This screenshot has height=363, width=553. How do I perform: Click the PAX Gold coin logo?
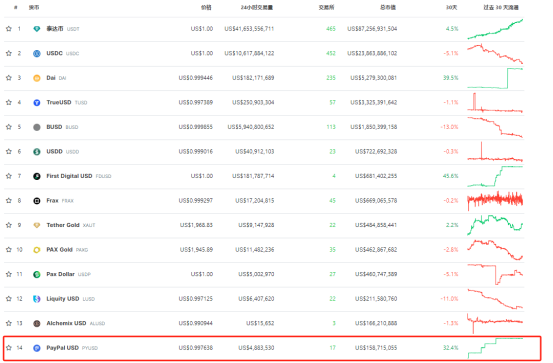[37, 250]
